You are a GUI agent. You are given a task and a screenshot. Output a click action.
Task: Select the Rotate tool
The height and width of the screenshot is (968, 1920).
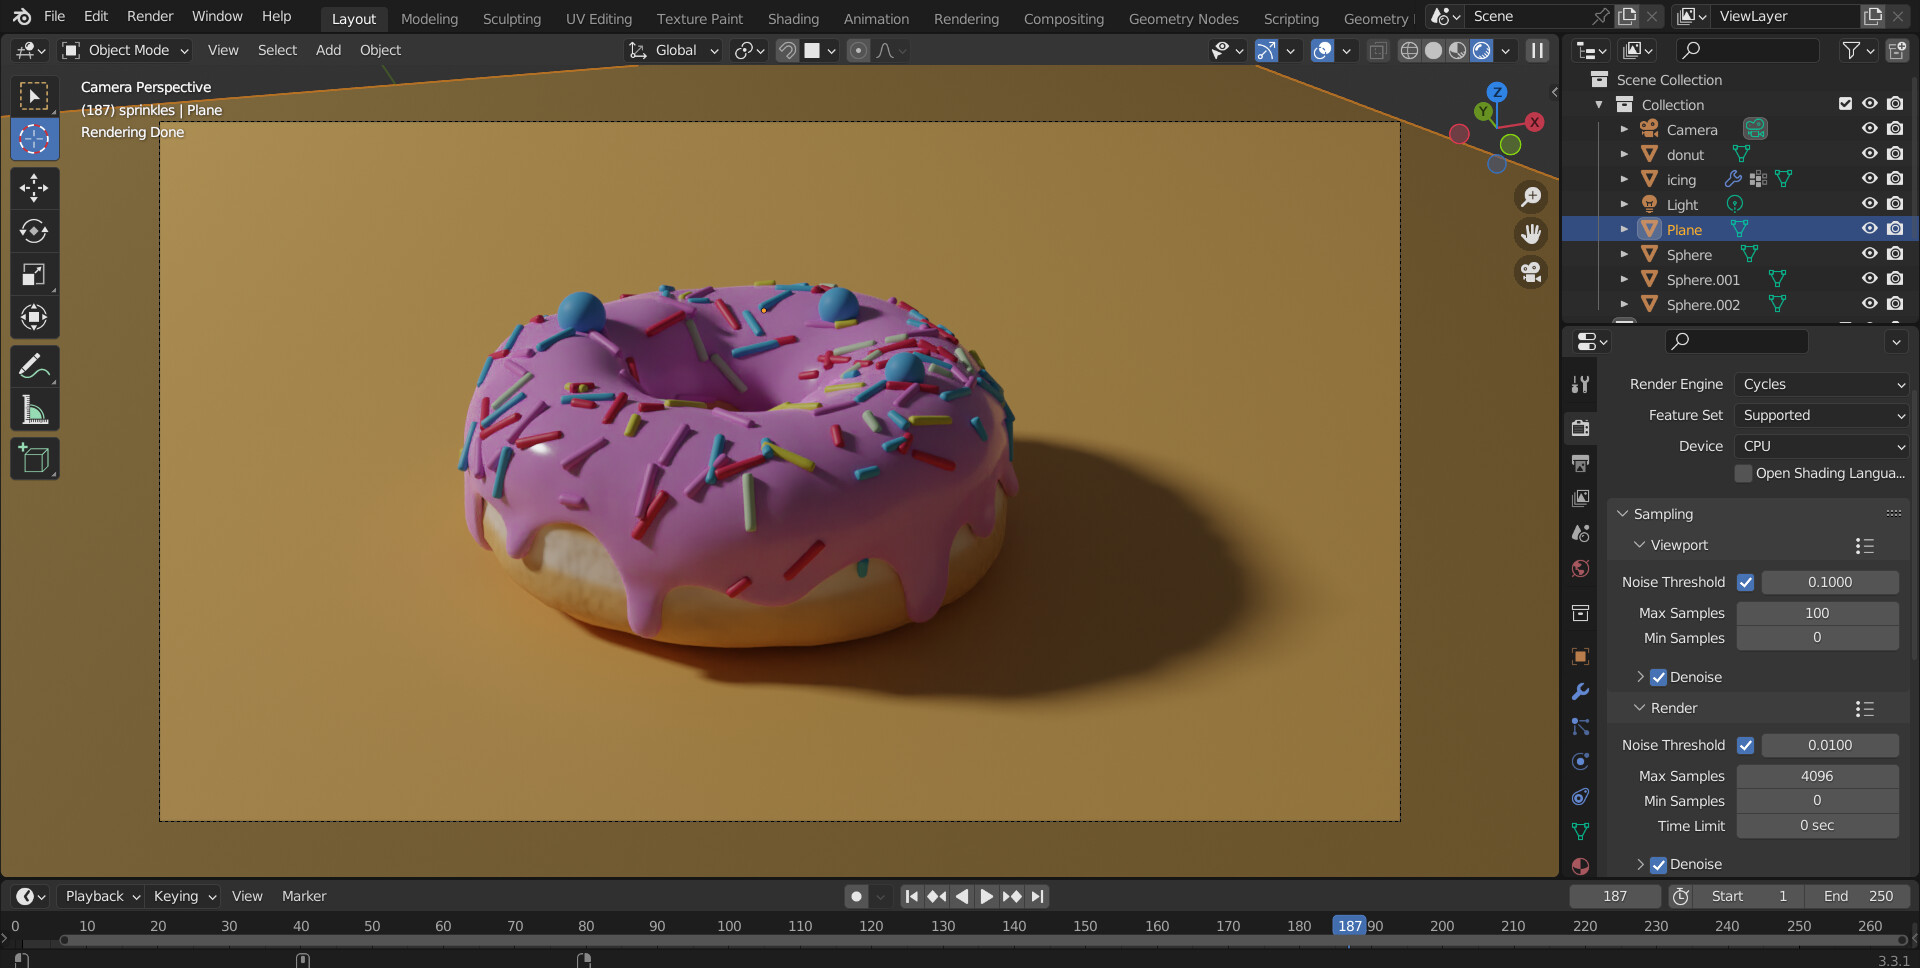coord(34,231)
